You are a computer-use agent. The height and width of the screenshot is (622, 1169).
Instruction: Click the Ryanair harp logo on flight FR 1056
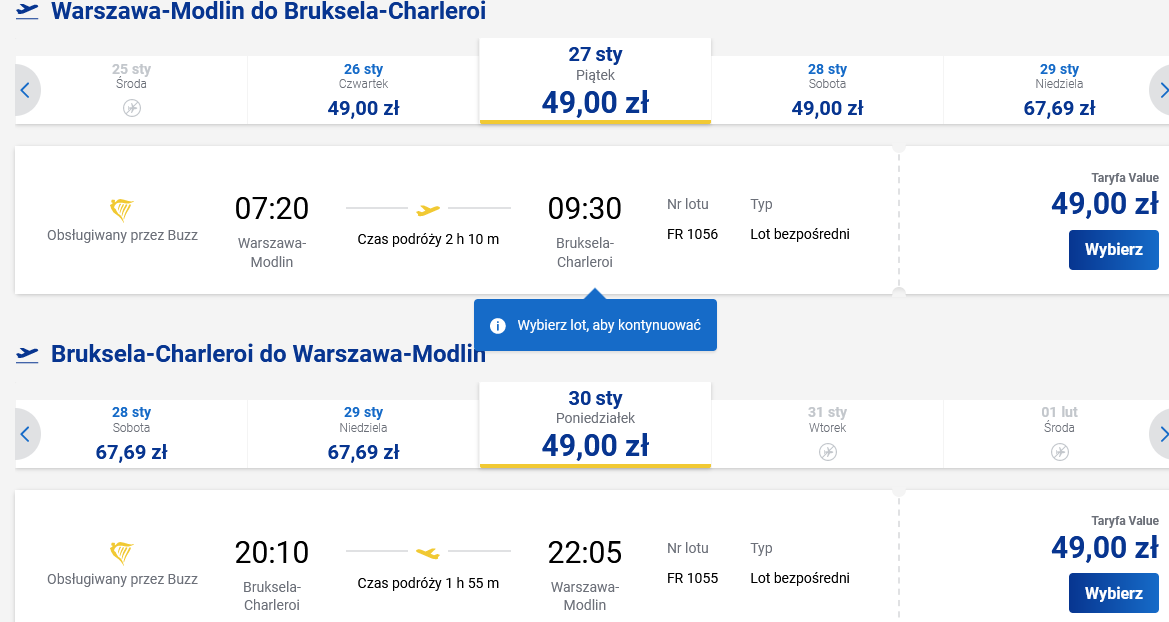point(122,210)
